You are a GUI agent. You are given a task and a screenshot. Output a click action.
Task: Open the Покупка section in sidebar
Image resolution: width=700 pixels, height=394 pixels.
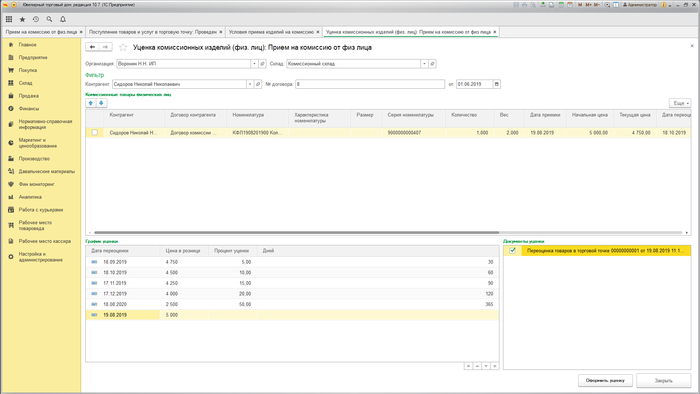pyautogui.click(x=28, y=70)
